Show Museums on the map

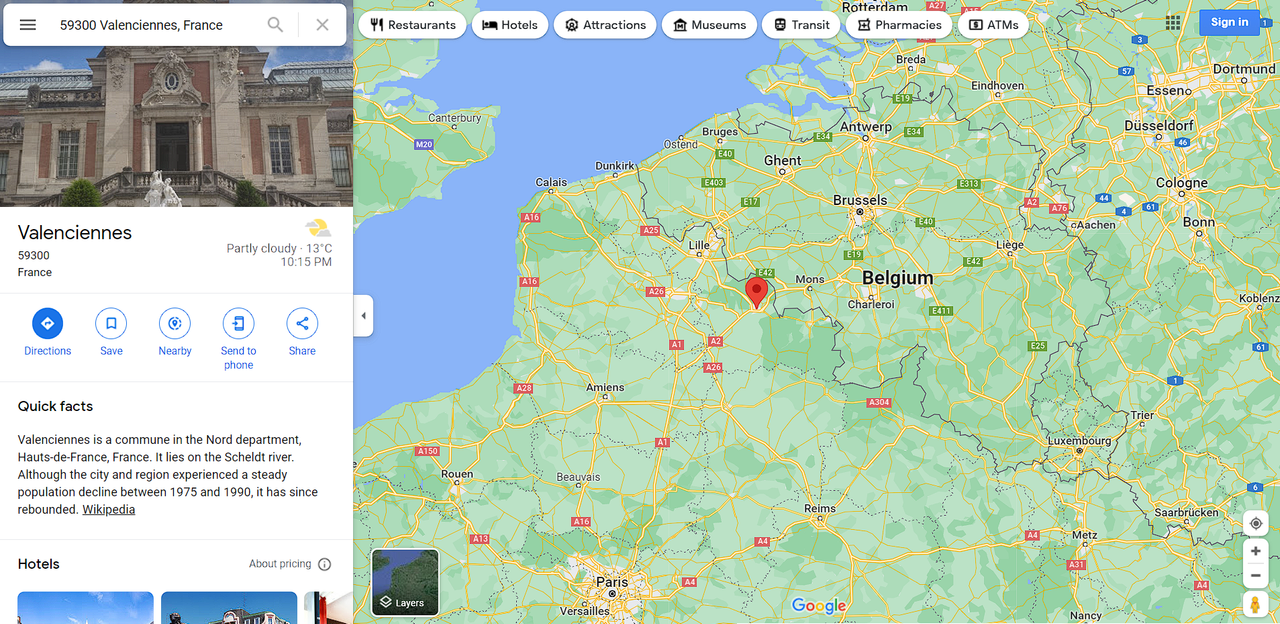point(709,25)
